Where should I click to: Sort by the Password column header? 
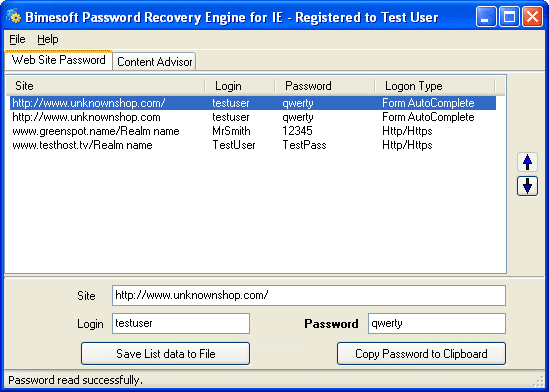pos(325,86)
